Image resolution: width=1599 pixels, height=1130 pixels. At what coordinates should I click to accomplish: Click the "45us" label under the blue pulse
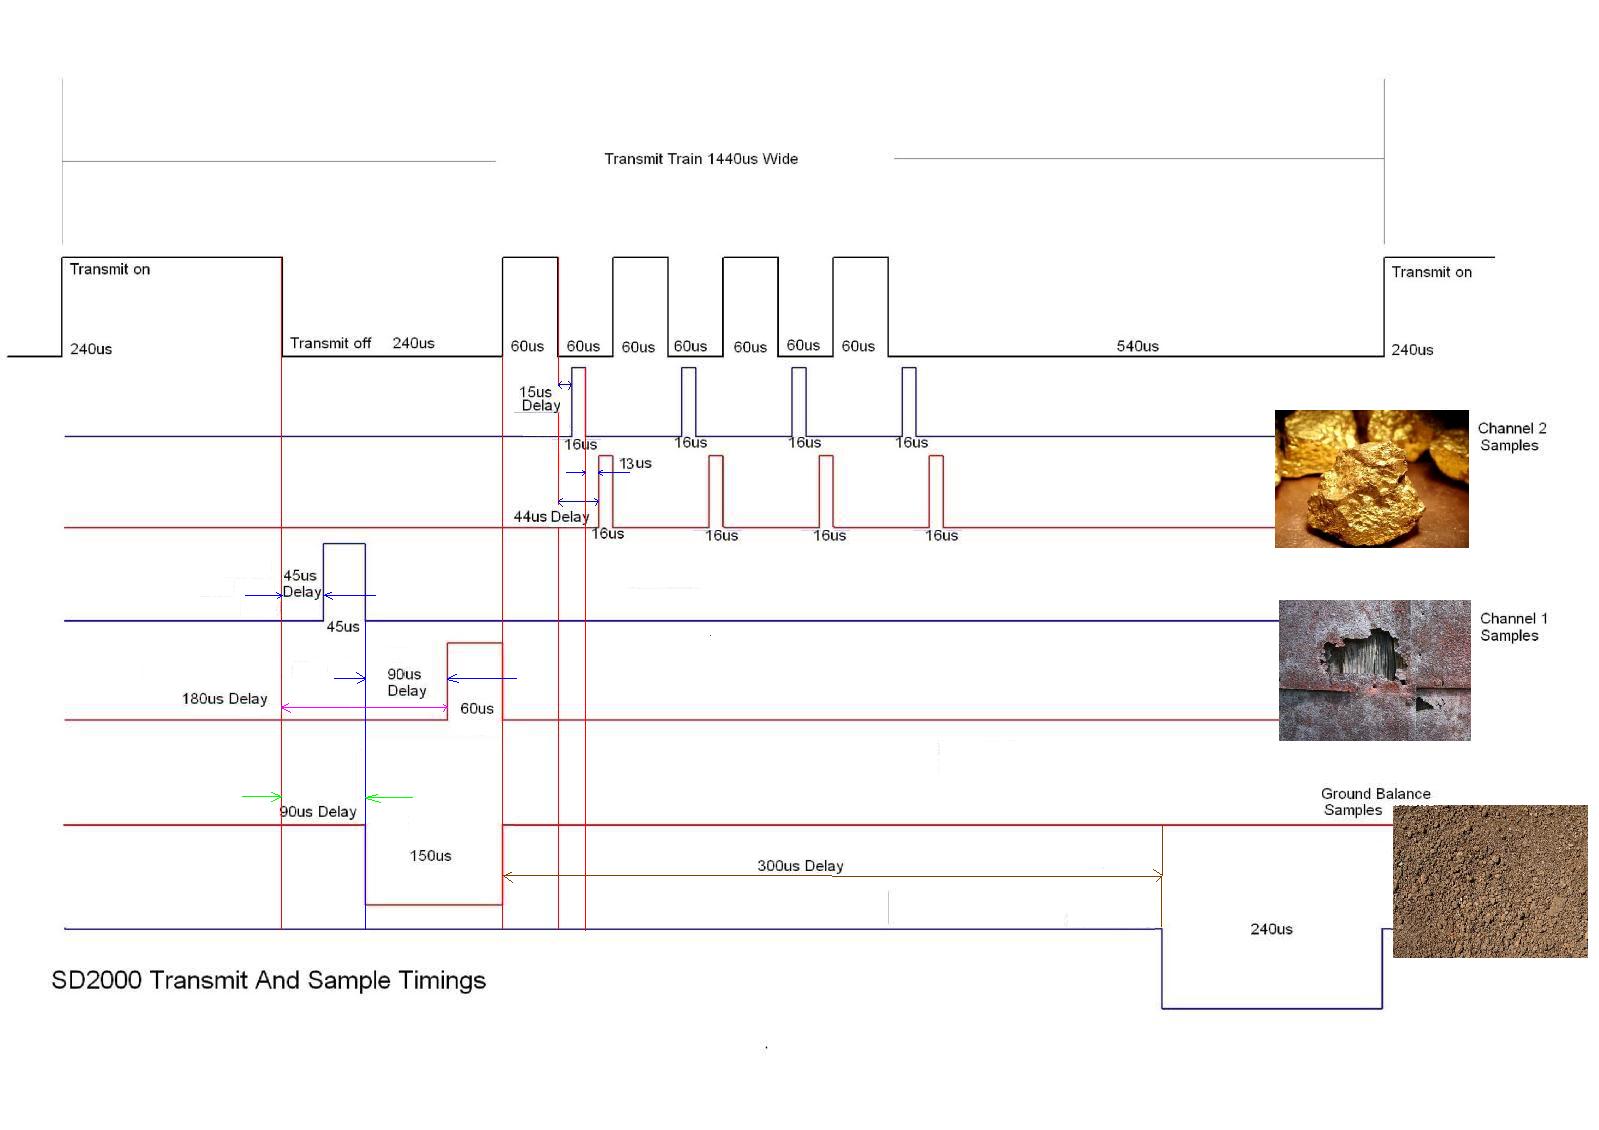[342, 627]
